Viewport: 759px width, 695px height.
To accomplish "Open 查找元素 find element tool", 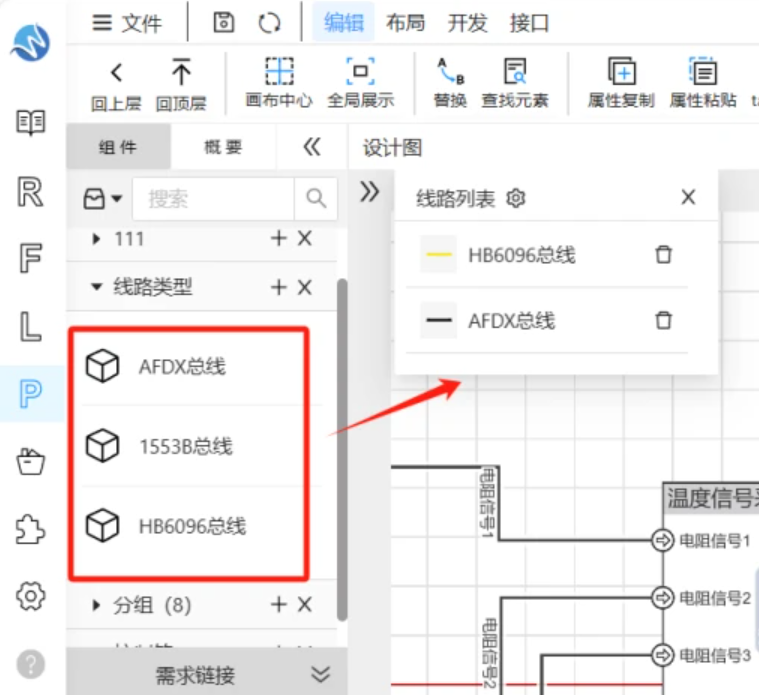I will (x=515, y=83).
